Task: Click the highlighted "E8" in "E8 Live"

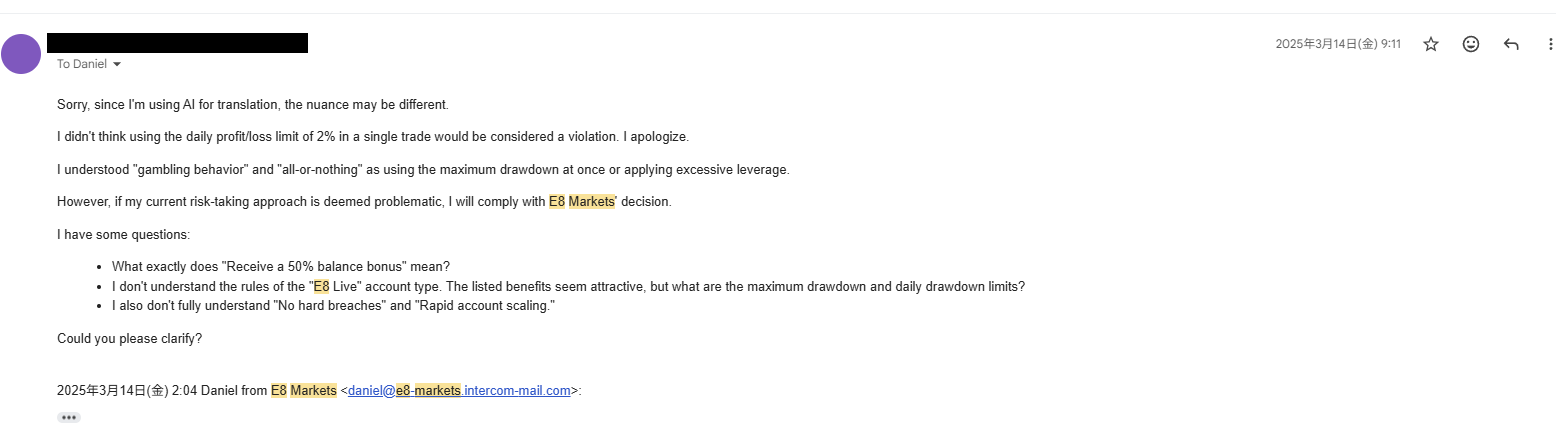Action: pos(321,287)
